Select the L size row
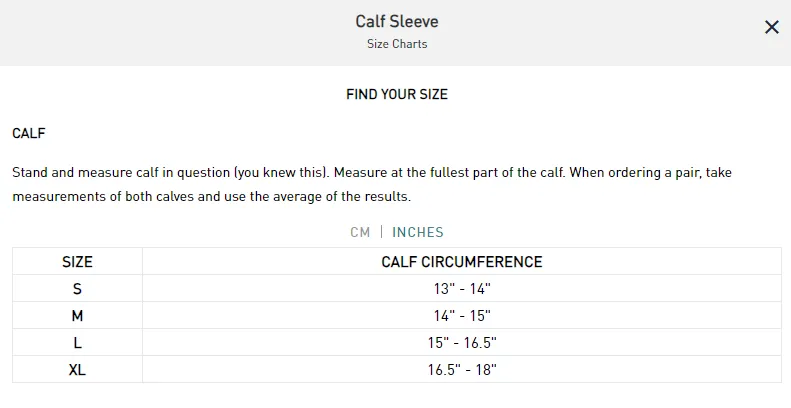Image resolution: width=791 pixels, height=408 pixels. click(x=397, y=342)
